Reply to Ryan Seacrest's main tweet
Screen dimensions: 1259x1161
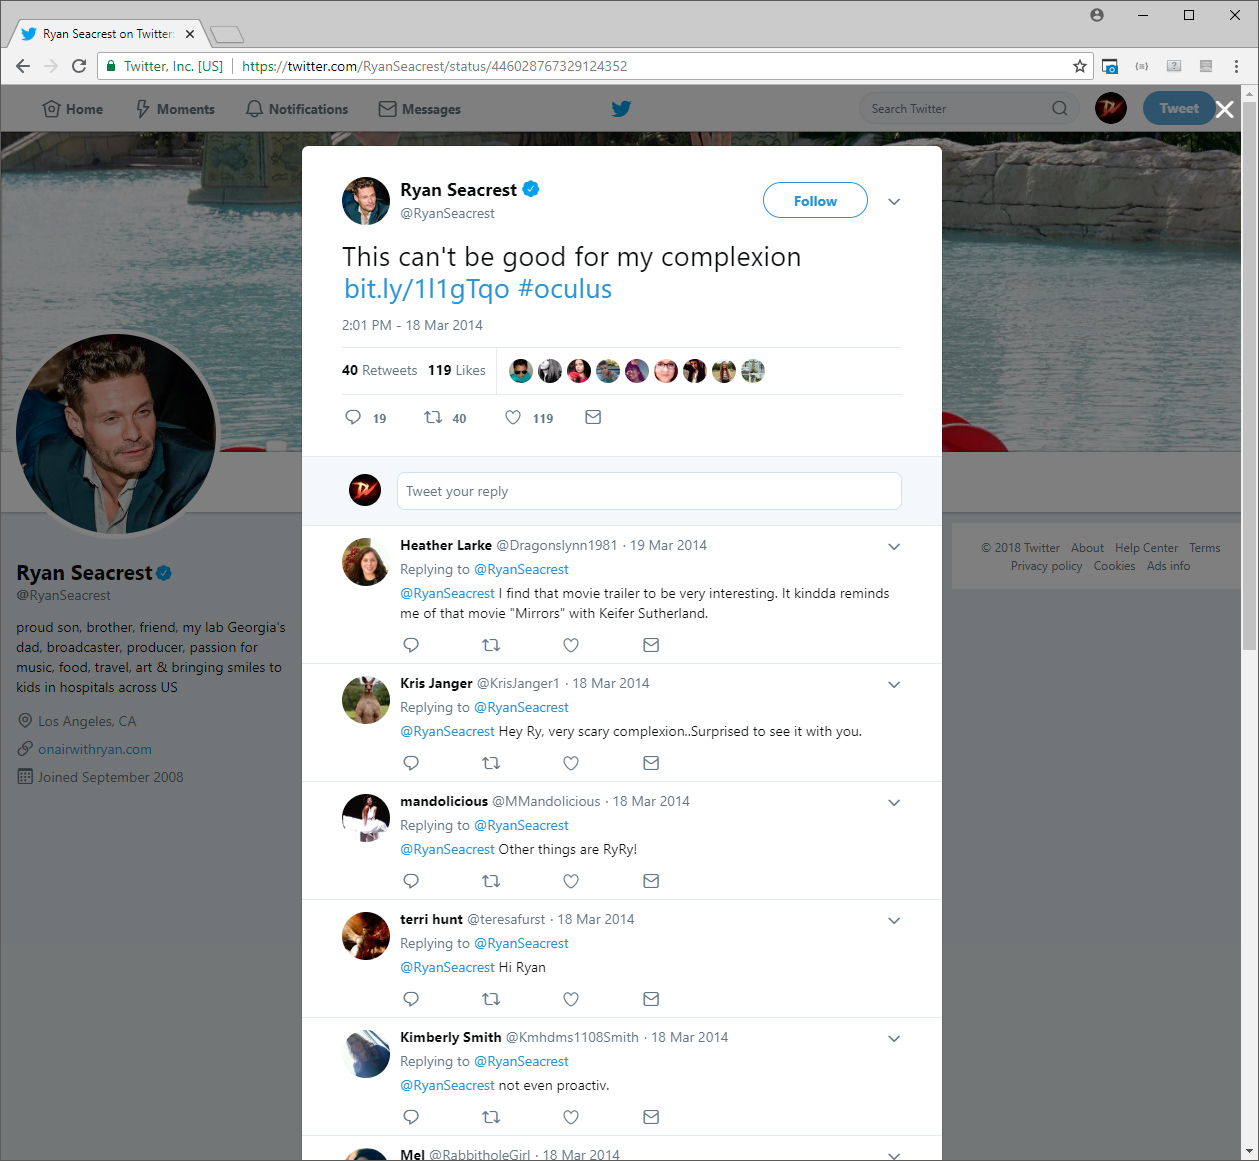point(353,417)
